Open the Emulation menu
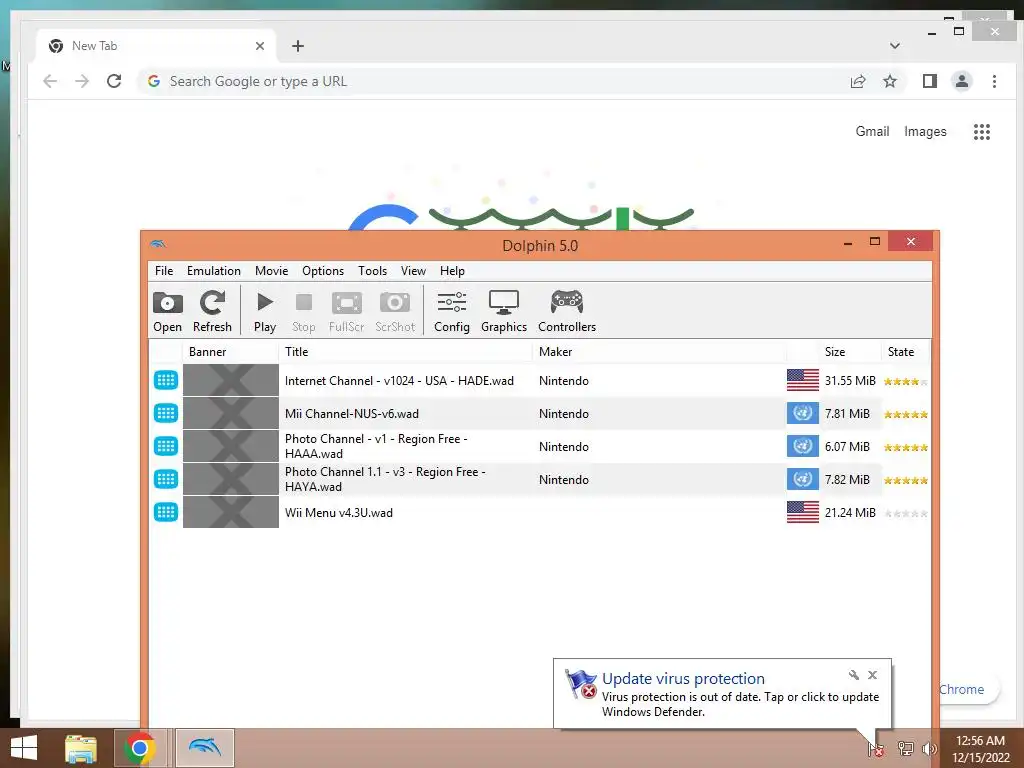The height and width of the screenshot is (768, 1024). (214, 271)
